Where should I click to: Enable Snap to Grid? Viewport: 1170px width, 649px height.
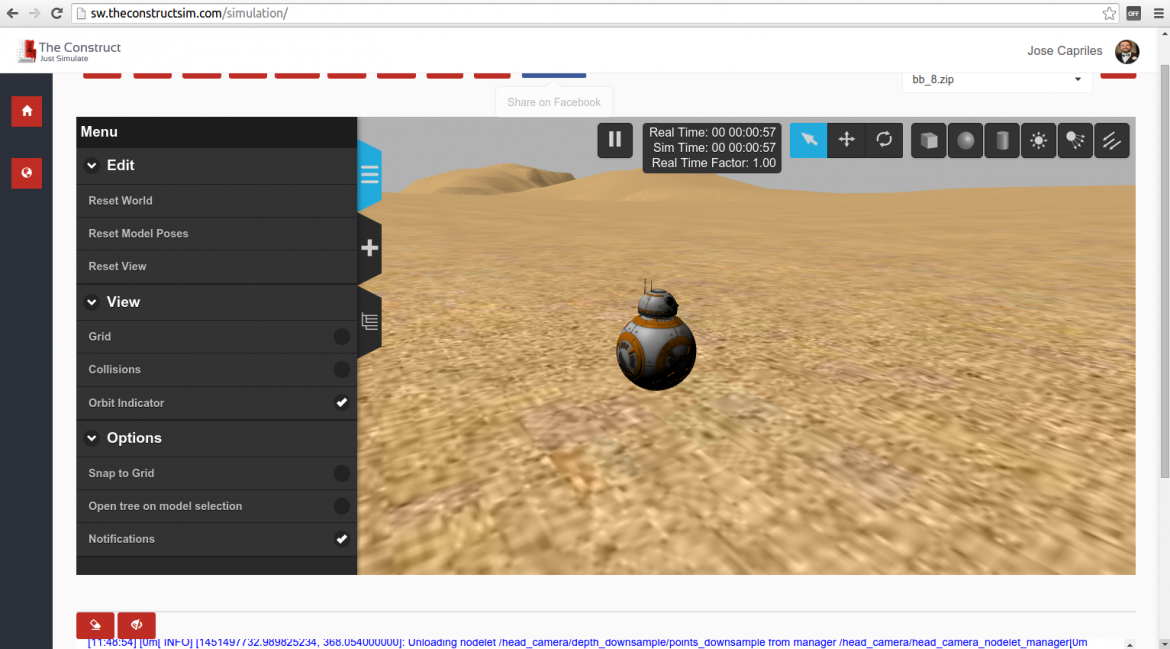[x=342, y=473]
